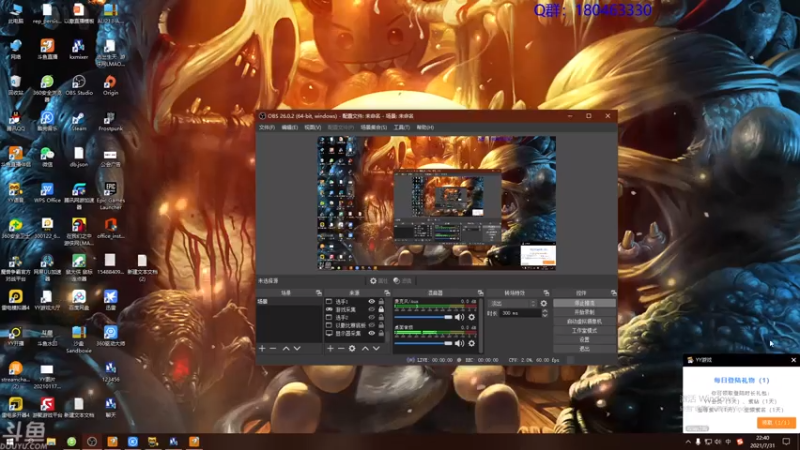This screenshot has height=450, width=800.
Task: Open 设置 in Controls panel
Action: coord(584,340)
